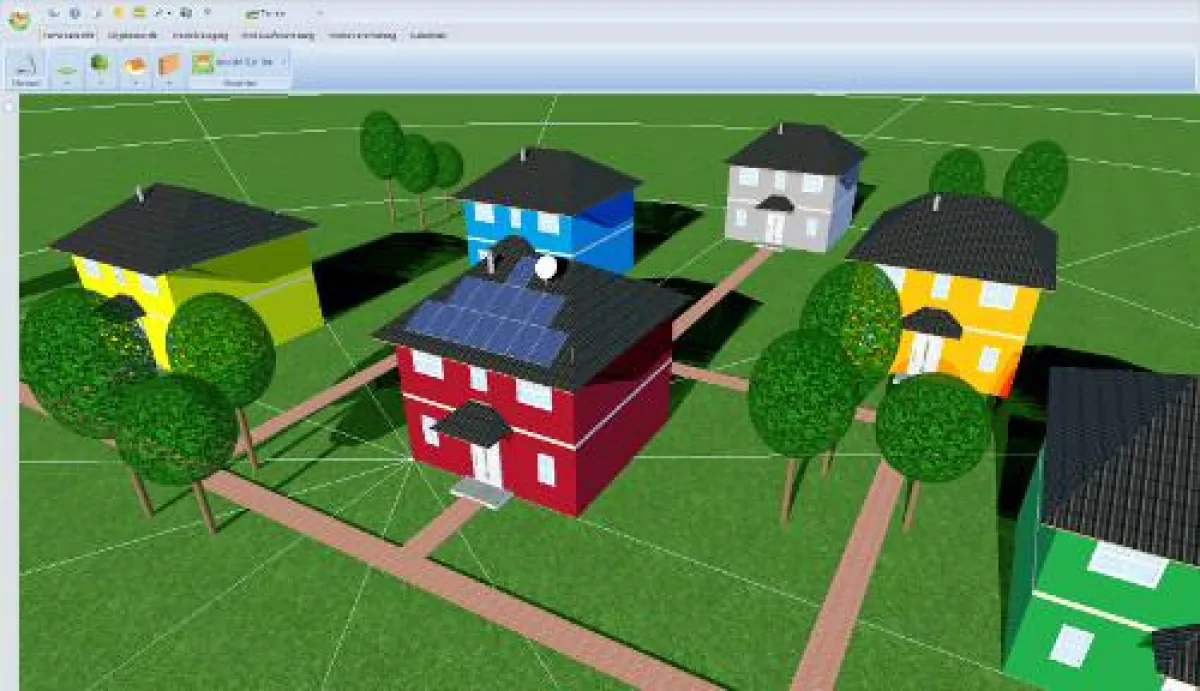Open the dropdown under the terrain area icon
This screenshot has width=1200, height=691.
(x=67, y=84)
